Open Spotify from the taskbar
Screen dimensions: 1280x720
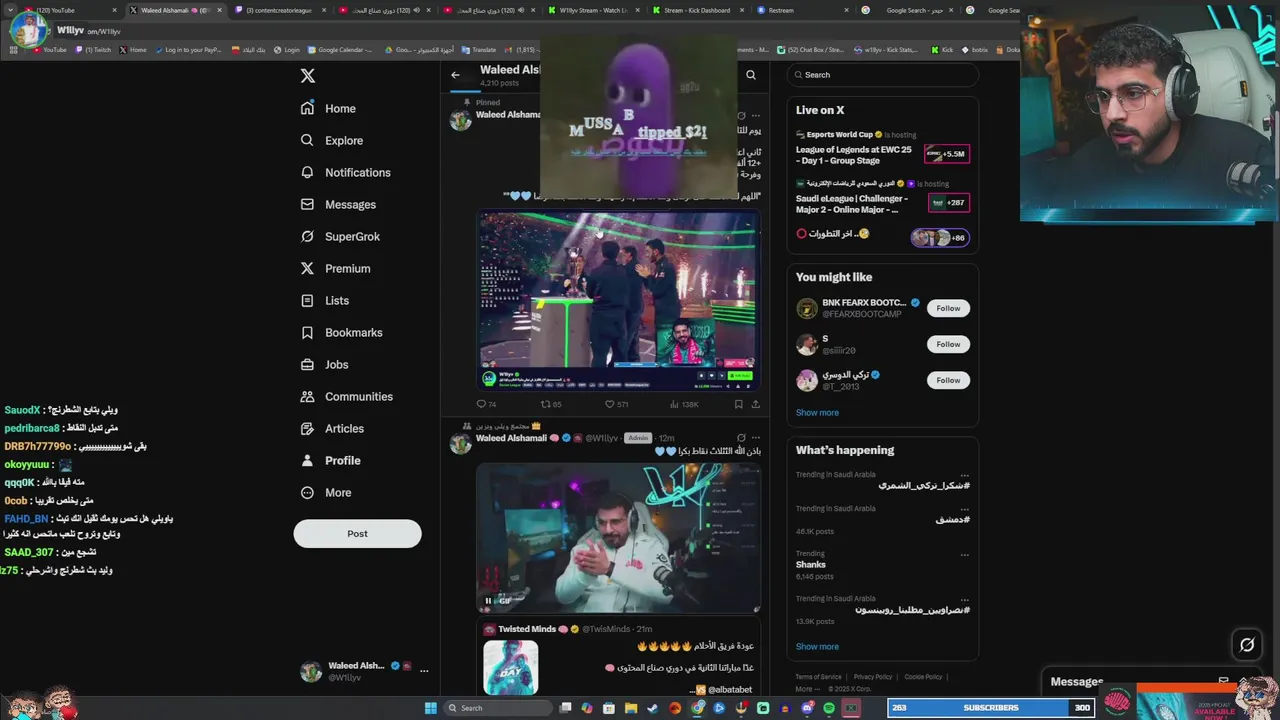829,708
